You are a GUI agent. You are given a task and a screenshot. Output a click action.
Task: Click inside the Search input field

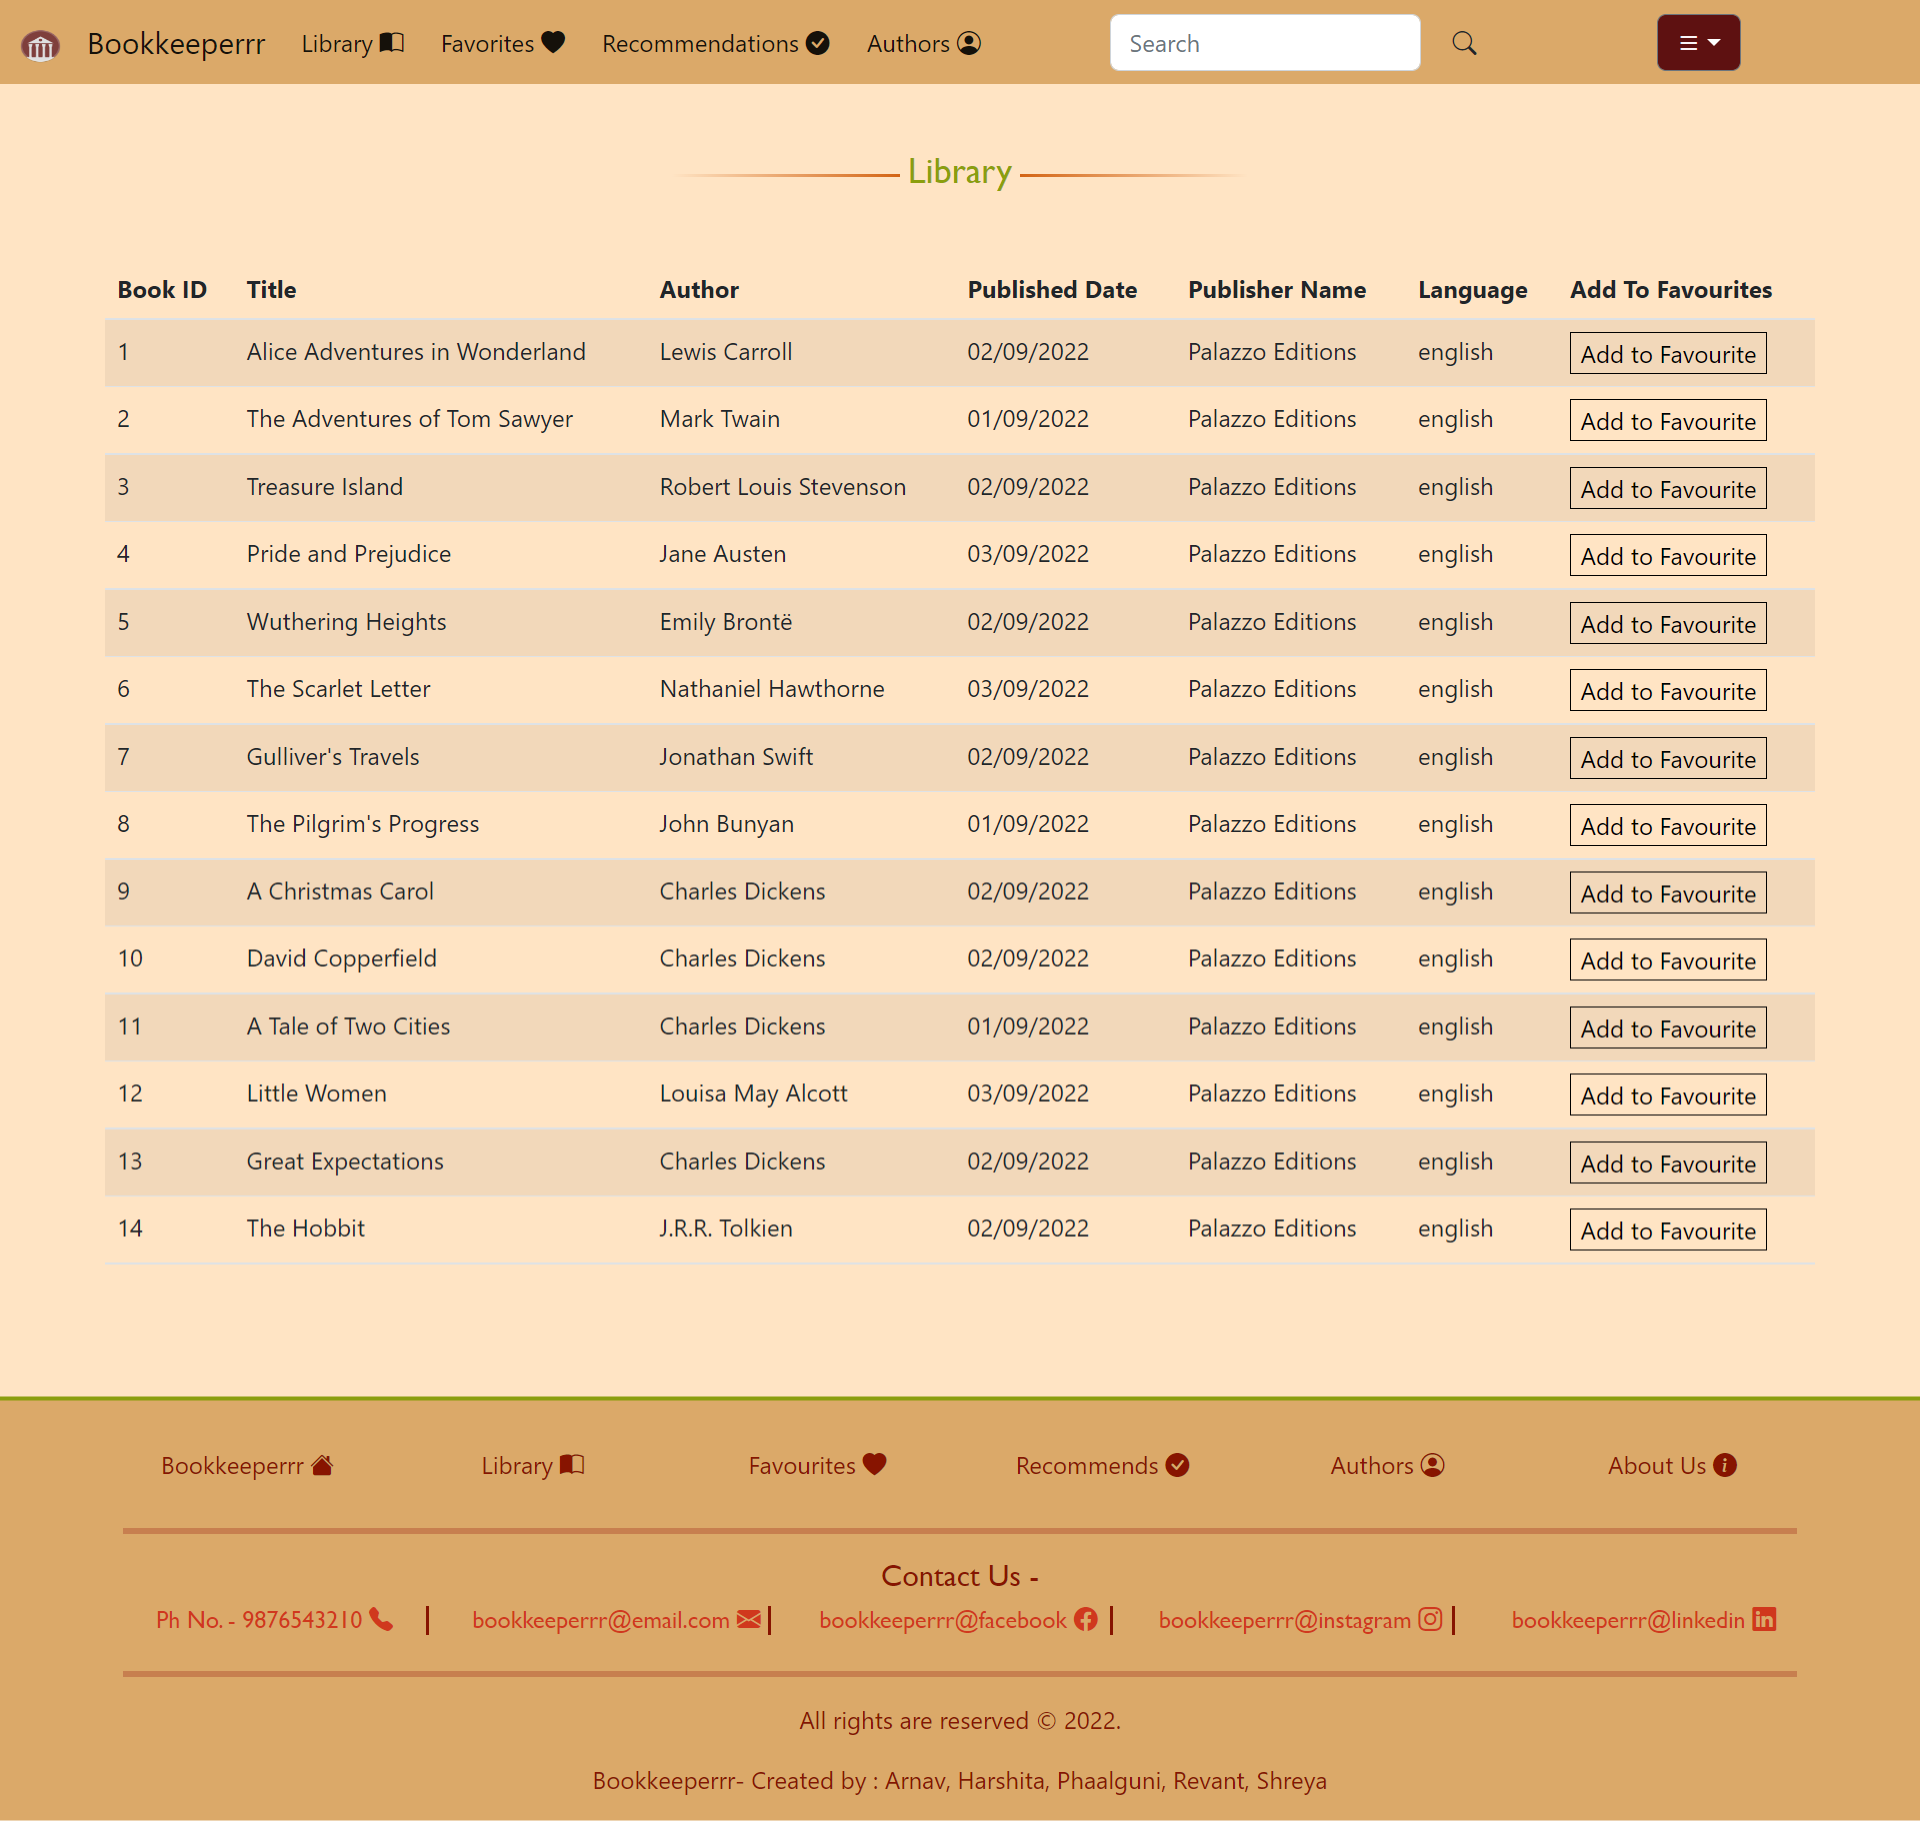click(1263, 43)
